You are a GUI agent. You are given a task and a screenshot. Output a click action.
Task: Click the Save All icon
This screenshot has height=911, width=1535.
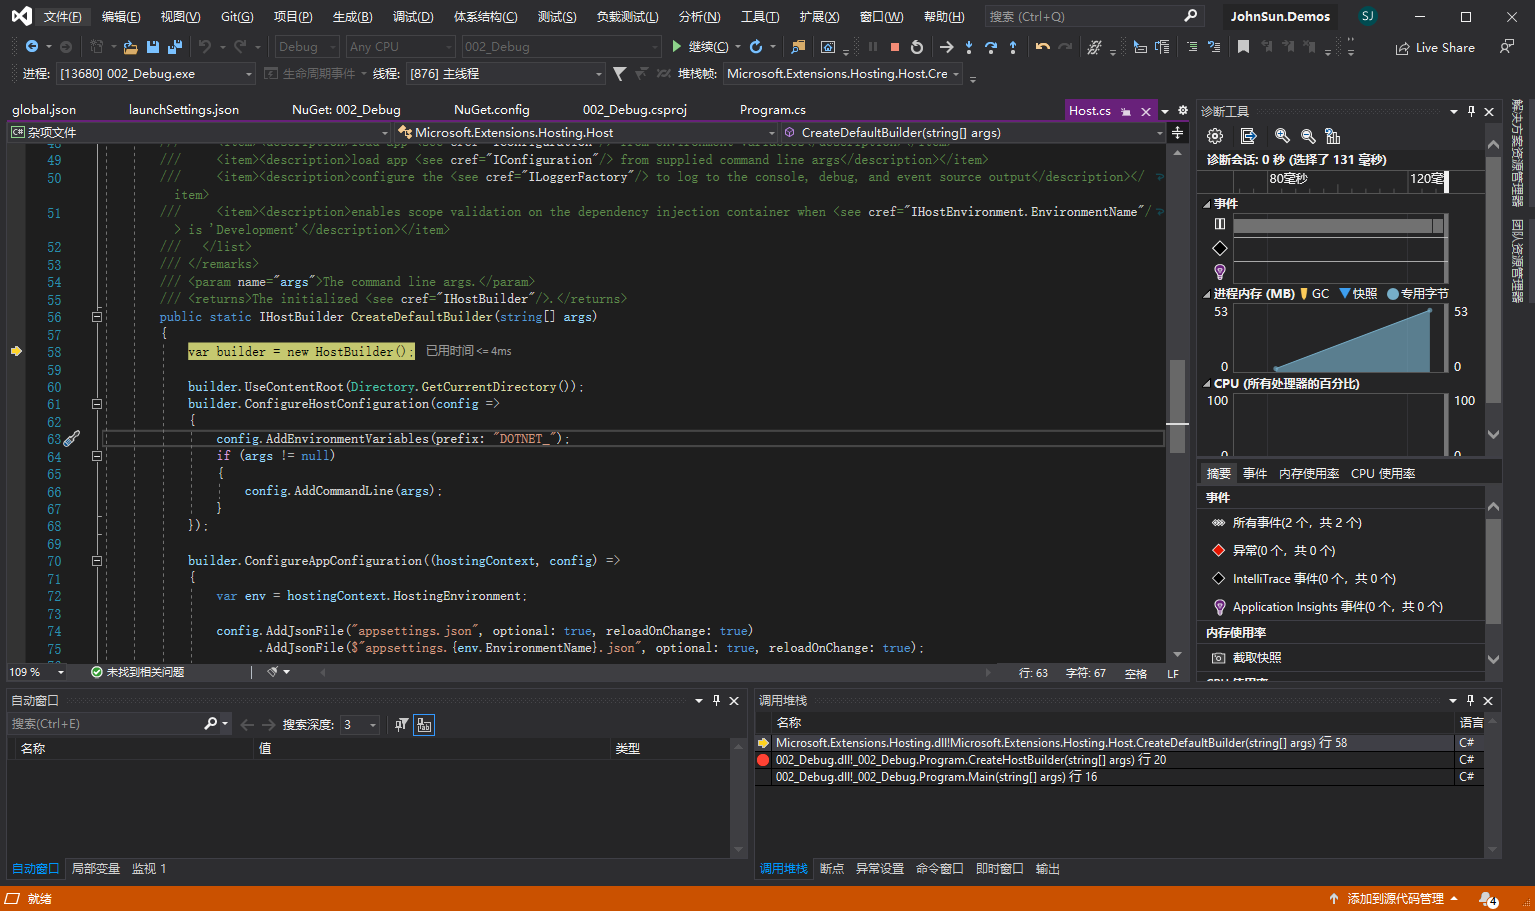tap(175, 47)
